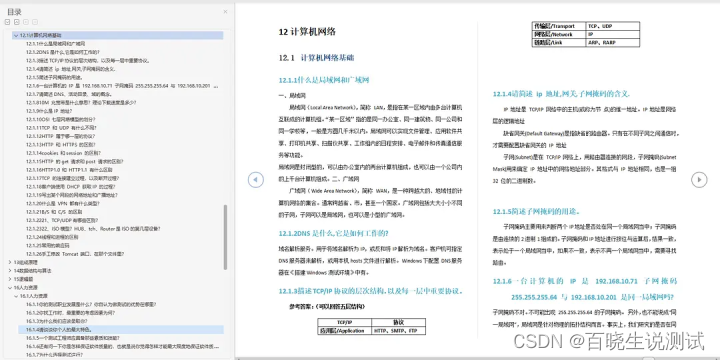Open outline entry 16.1.7
This screenshot has height=360, width=720.
55,354
